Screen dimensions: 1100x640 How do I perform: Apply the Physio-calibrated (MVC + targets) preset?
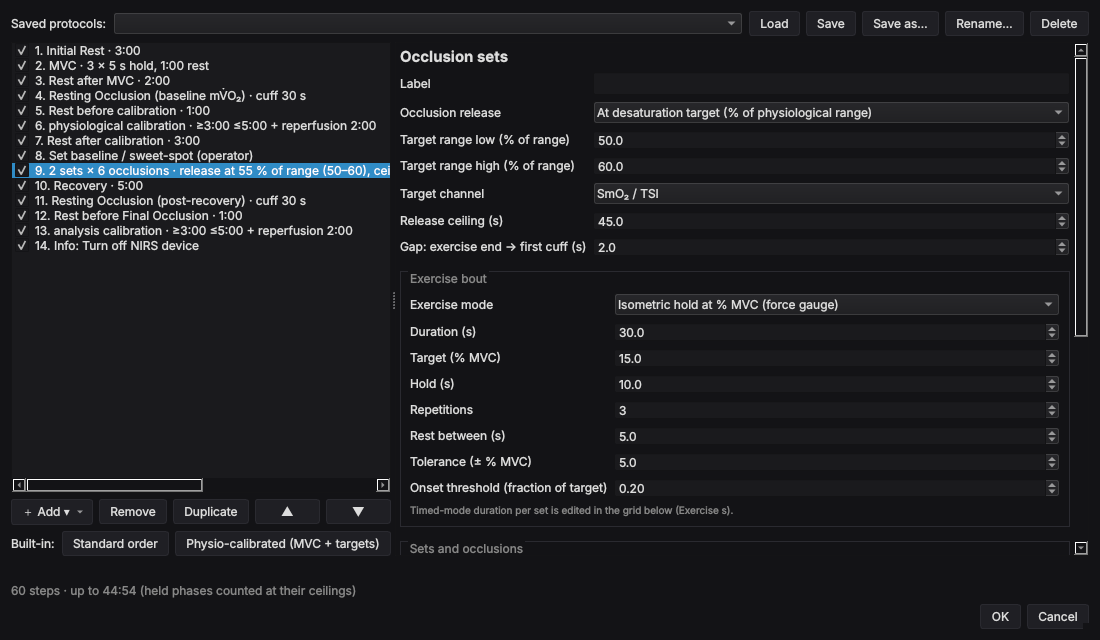tap(282, 544)
